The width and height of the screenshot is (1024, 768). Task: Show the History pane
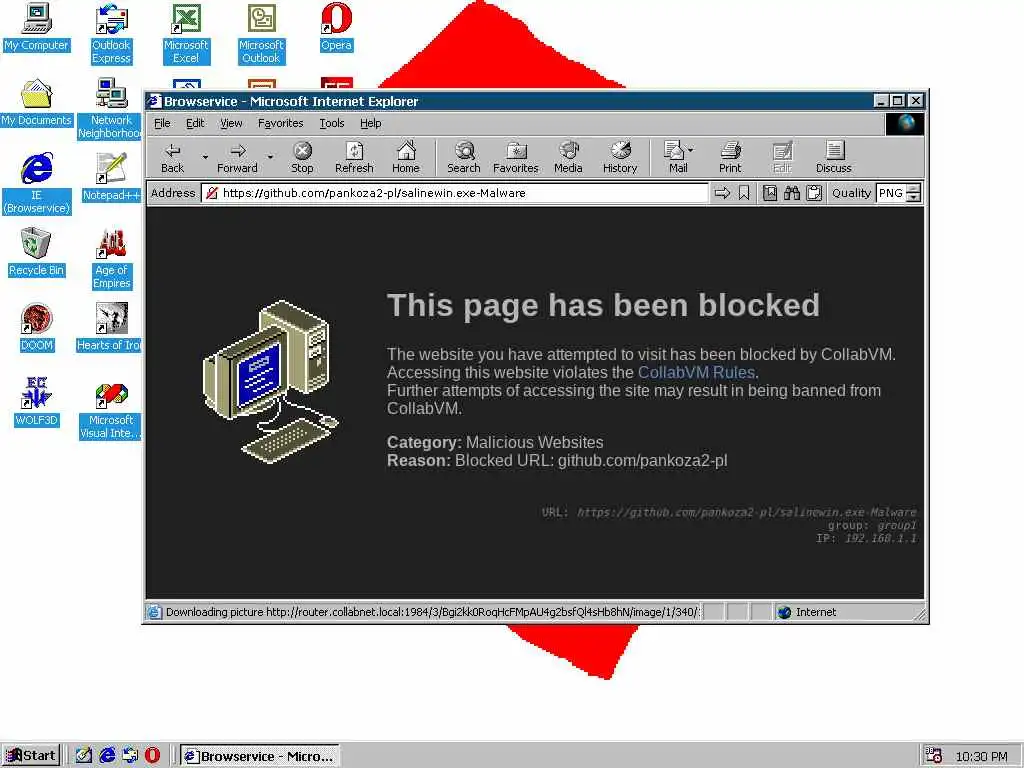620,157
